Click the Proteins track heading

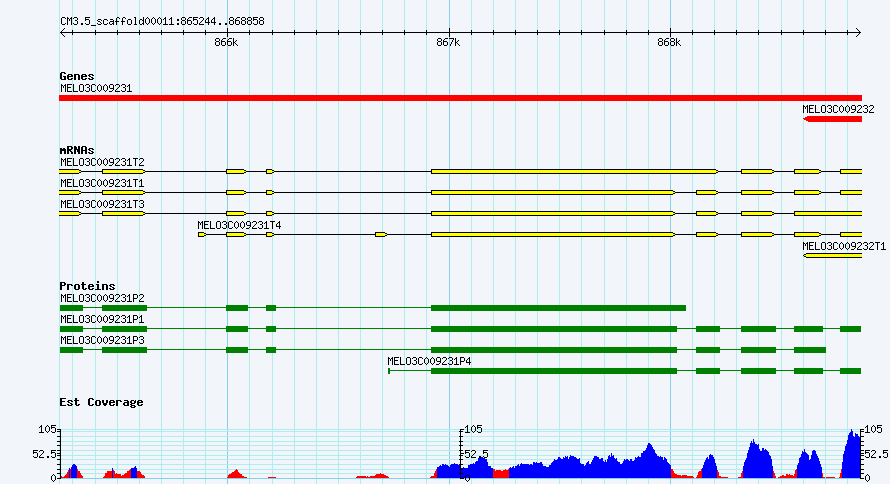[87, 286]
